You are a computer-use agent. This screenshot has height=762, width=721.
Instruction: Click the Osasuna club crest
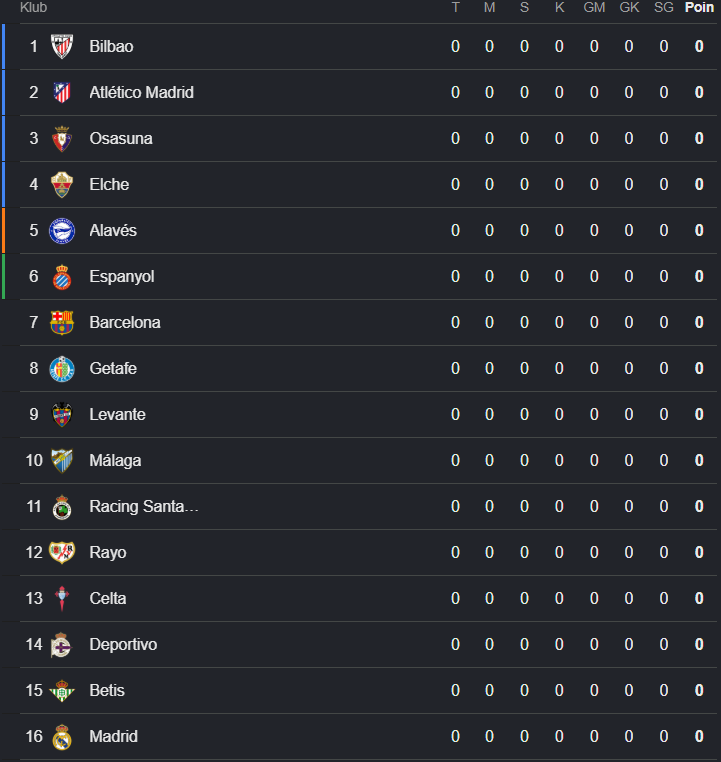tap(62, 139)
